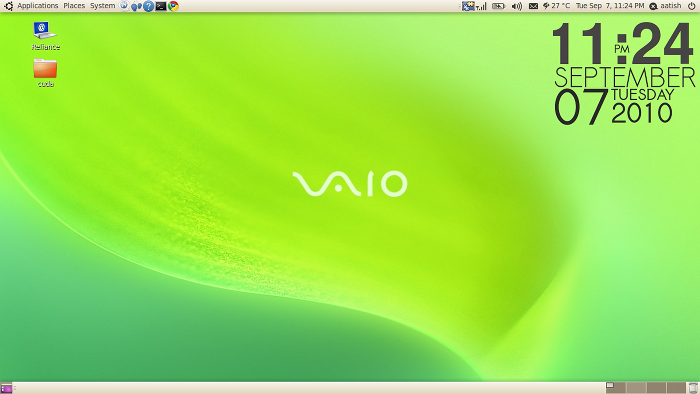Open the System menu
This screenshot has height=394, width=700.
(x=102, y=6)
